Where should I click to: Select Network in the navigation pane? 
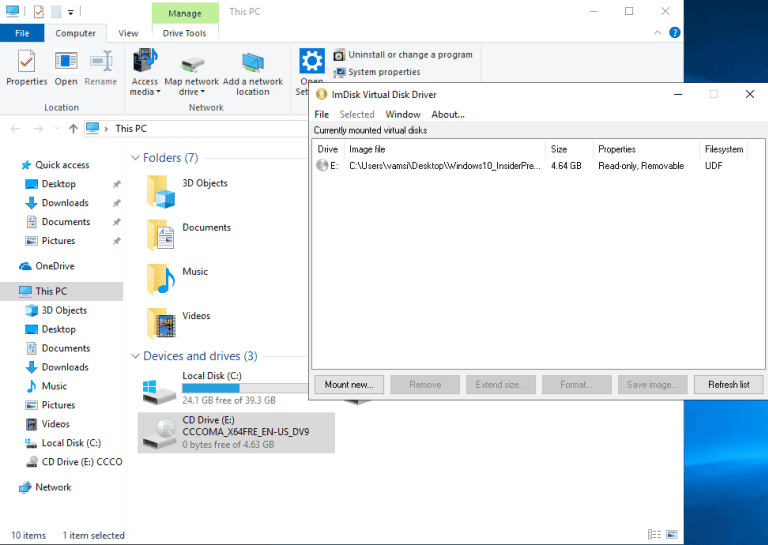pyautogui.click(x=53, y=488)
